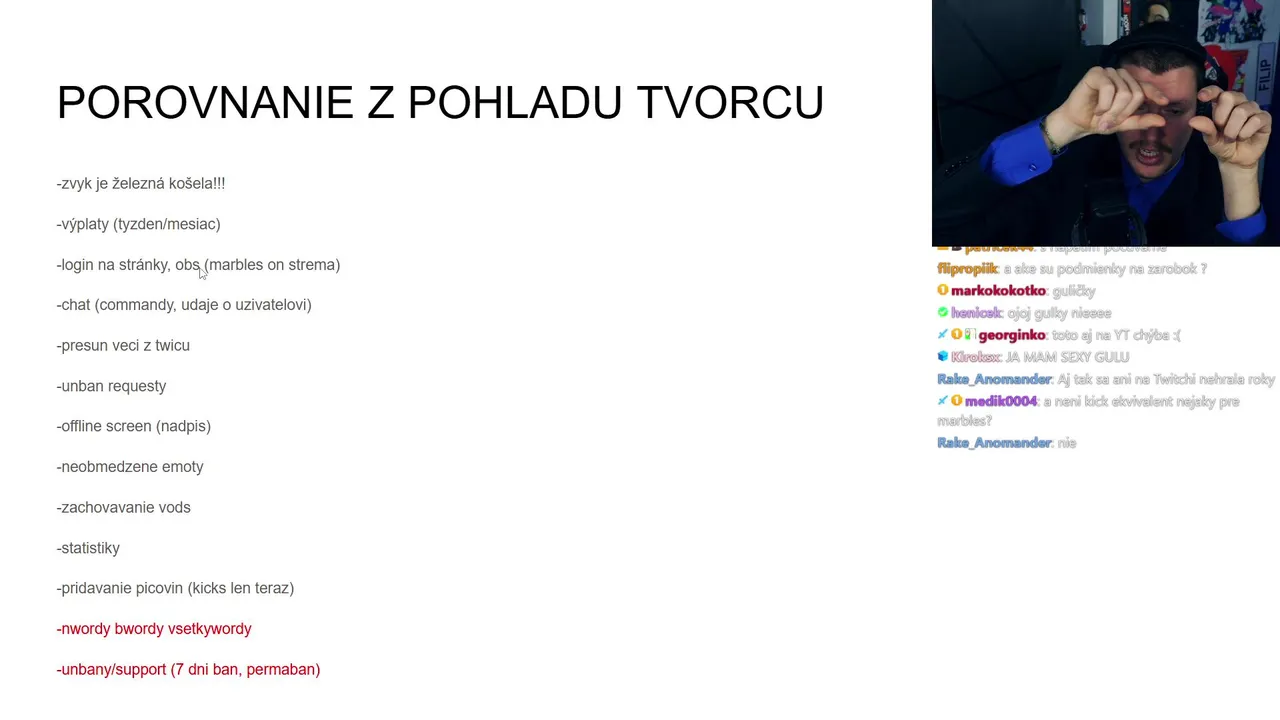Click the '-login na stránky, obs' bullet

pyautogui.click(x=128, y=265)
